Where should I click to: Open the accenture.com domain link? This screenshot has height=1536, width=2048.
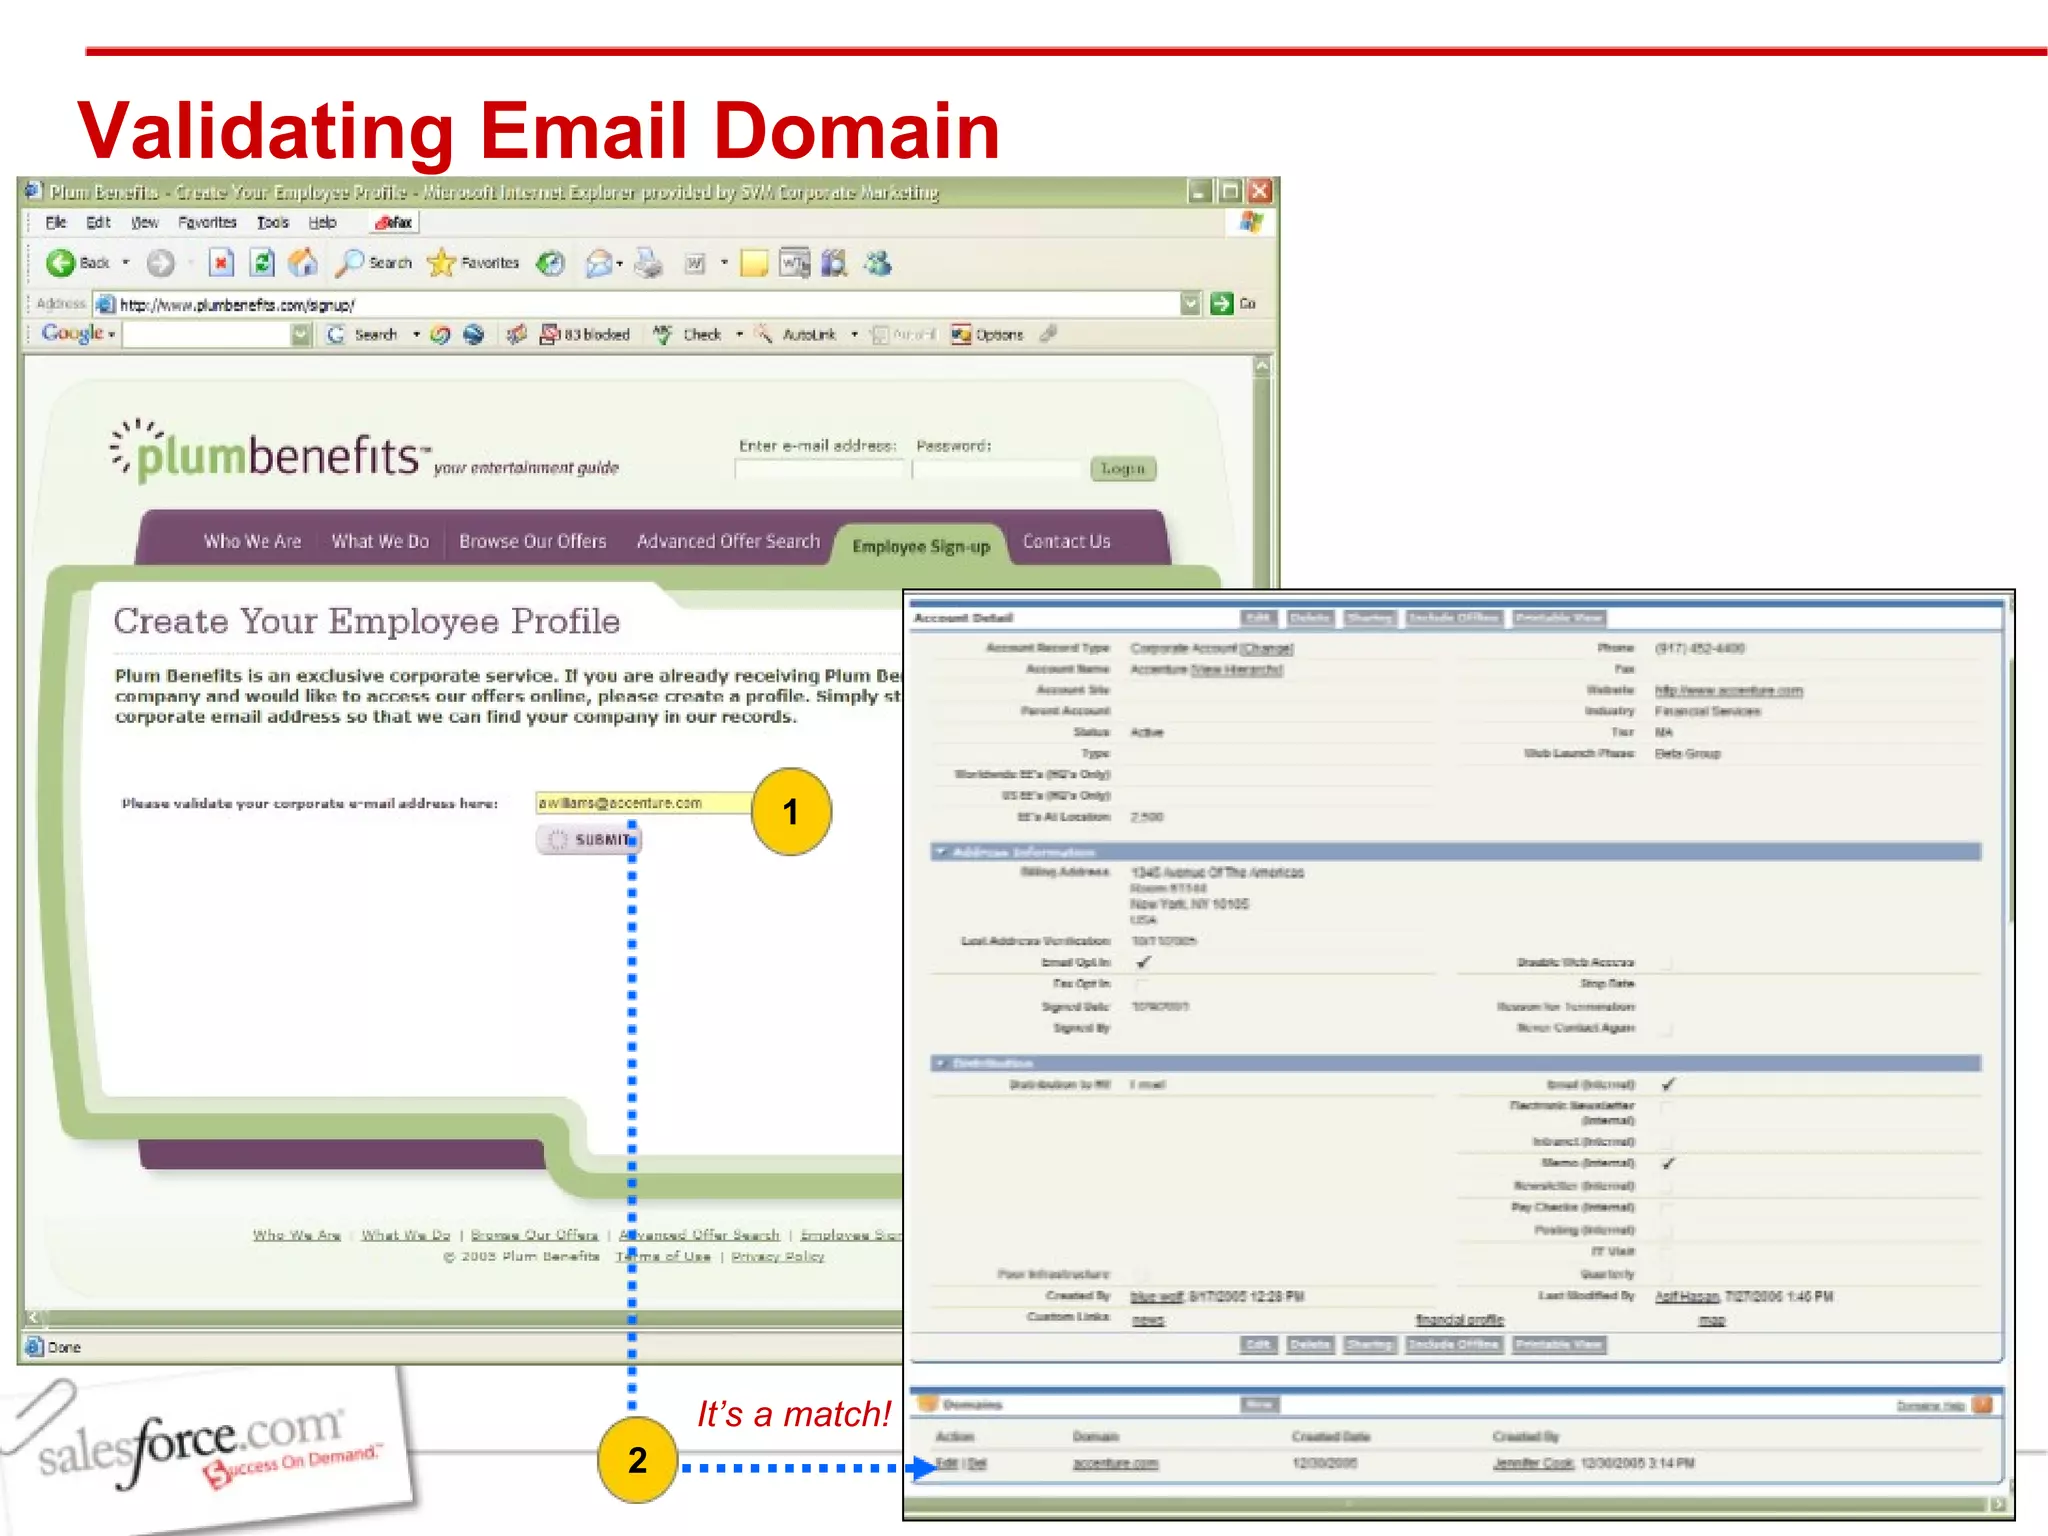pos(1115,1463)
